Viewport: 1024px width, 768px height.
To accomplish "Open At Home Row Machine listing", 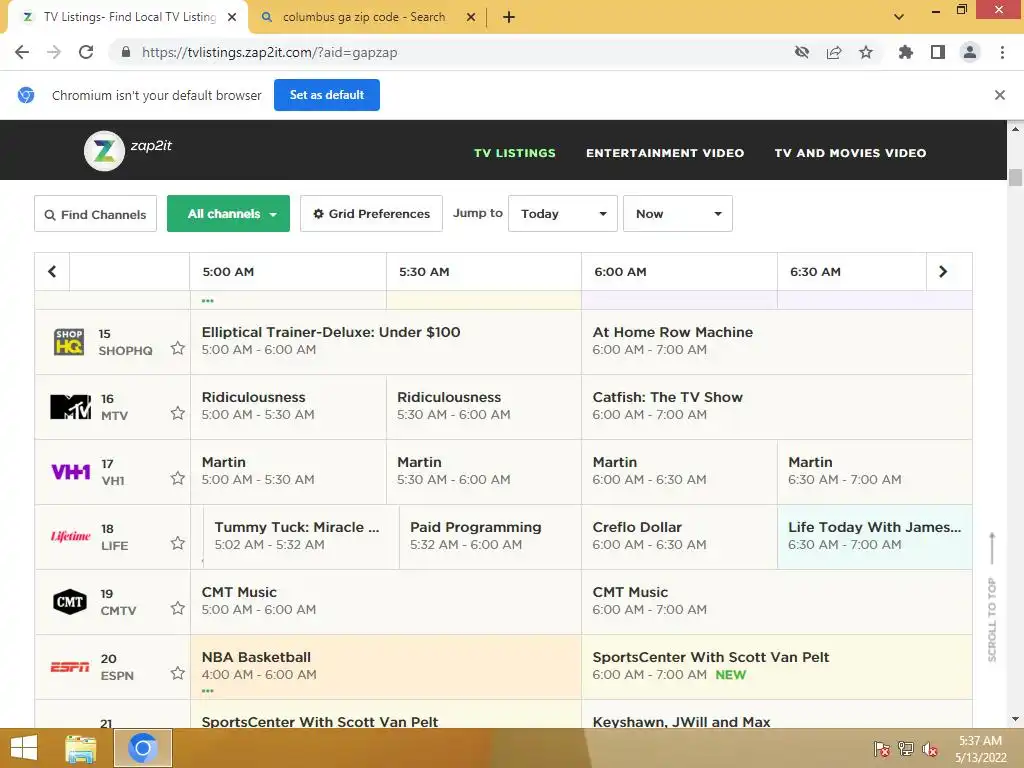I will [776, 342].
